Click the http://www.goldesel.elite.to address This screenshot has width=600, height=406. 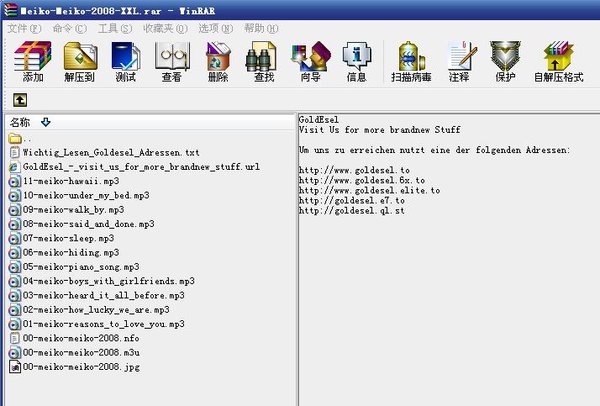(x=369, y=190)
